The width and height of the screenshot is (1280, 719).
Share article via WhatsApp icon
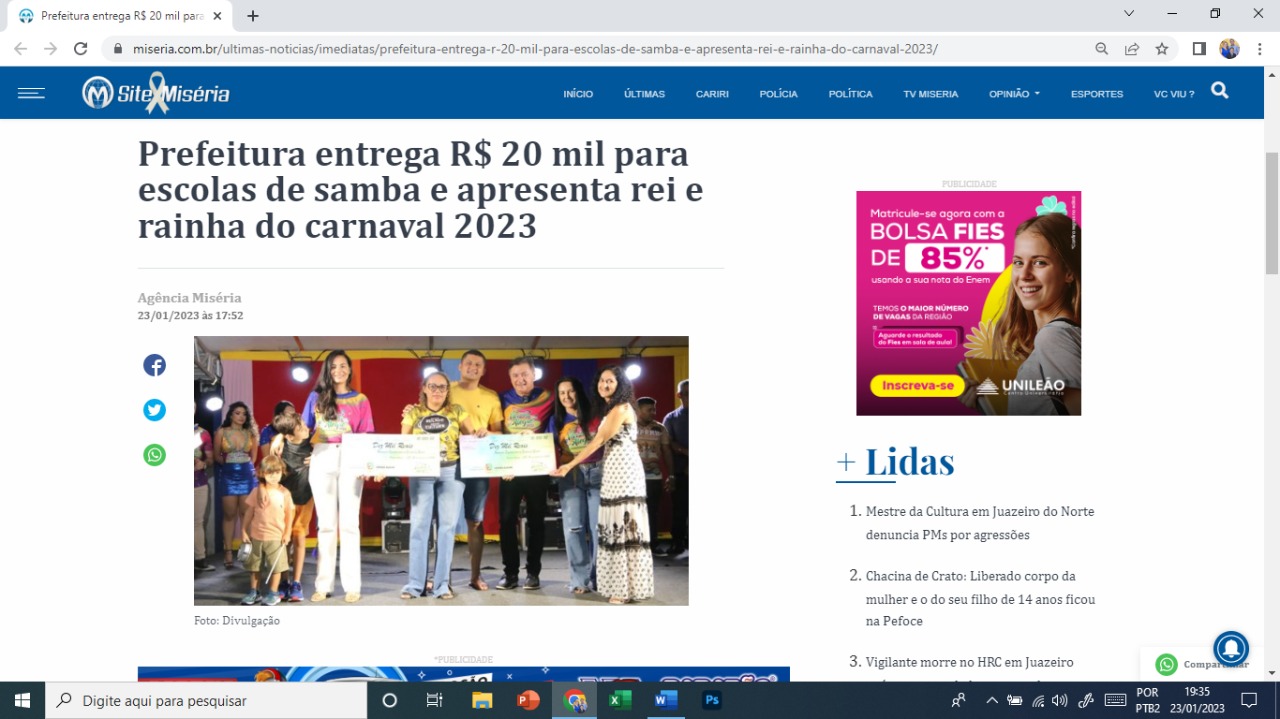154,455
